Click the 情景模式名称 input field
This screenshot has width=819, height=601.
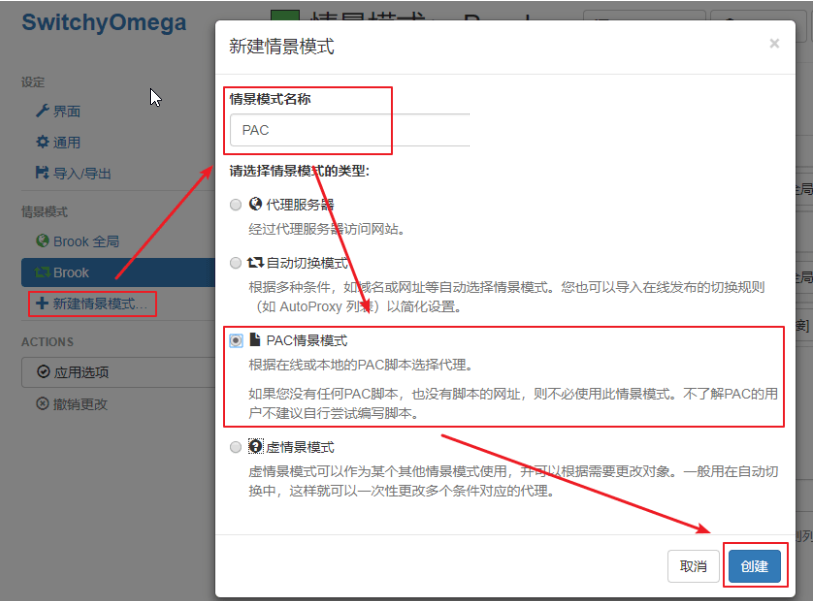coord(349,130)
